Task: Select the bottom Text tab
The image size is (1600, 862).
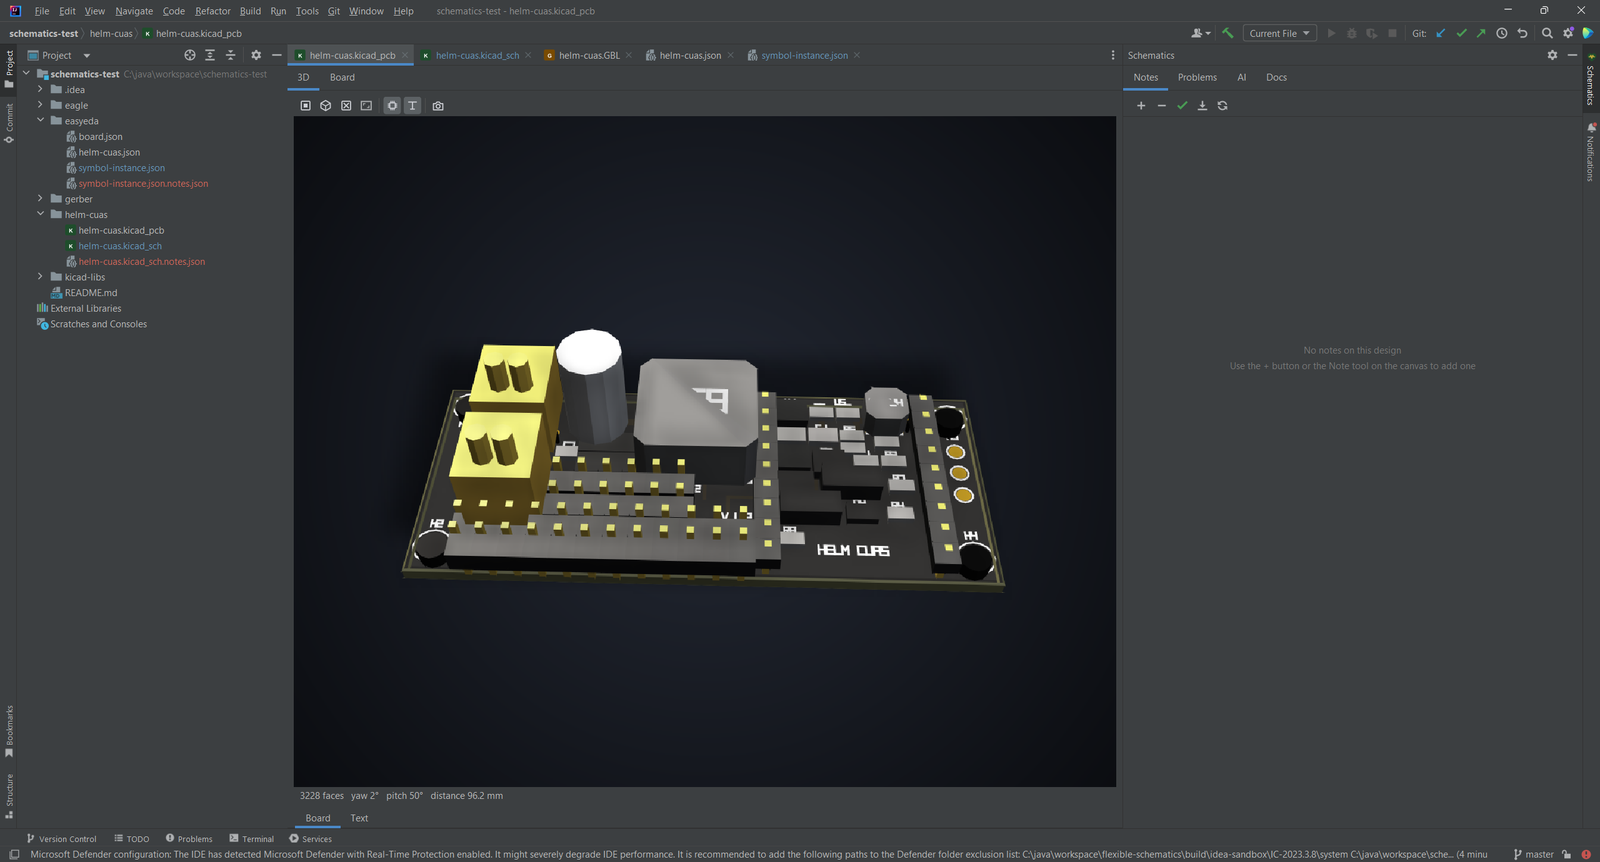Action: (x=359, y=818)
